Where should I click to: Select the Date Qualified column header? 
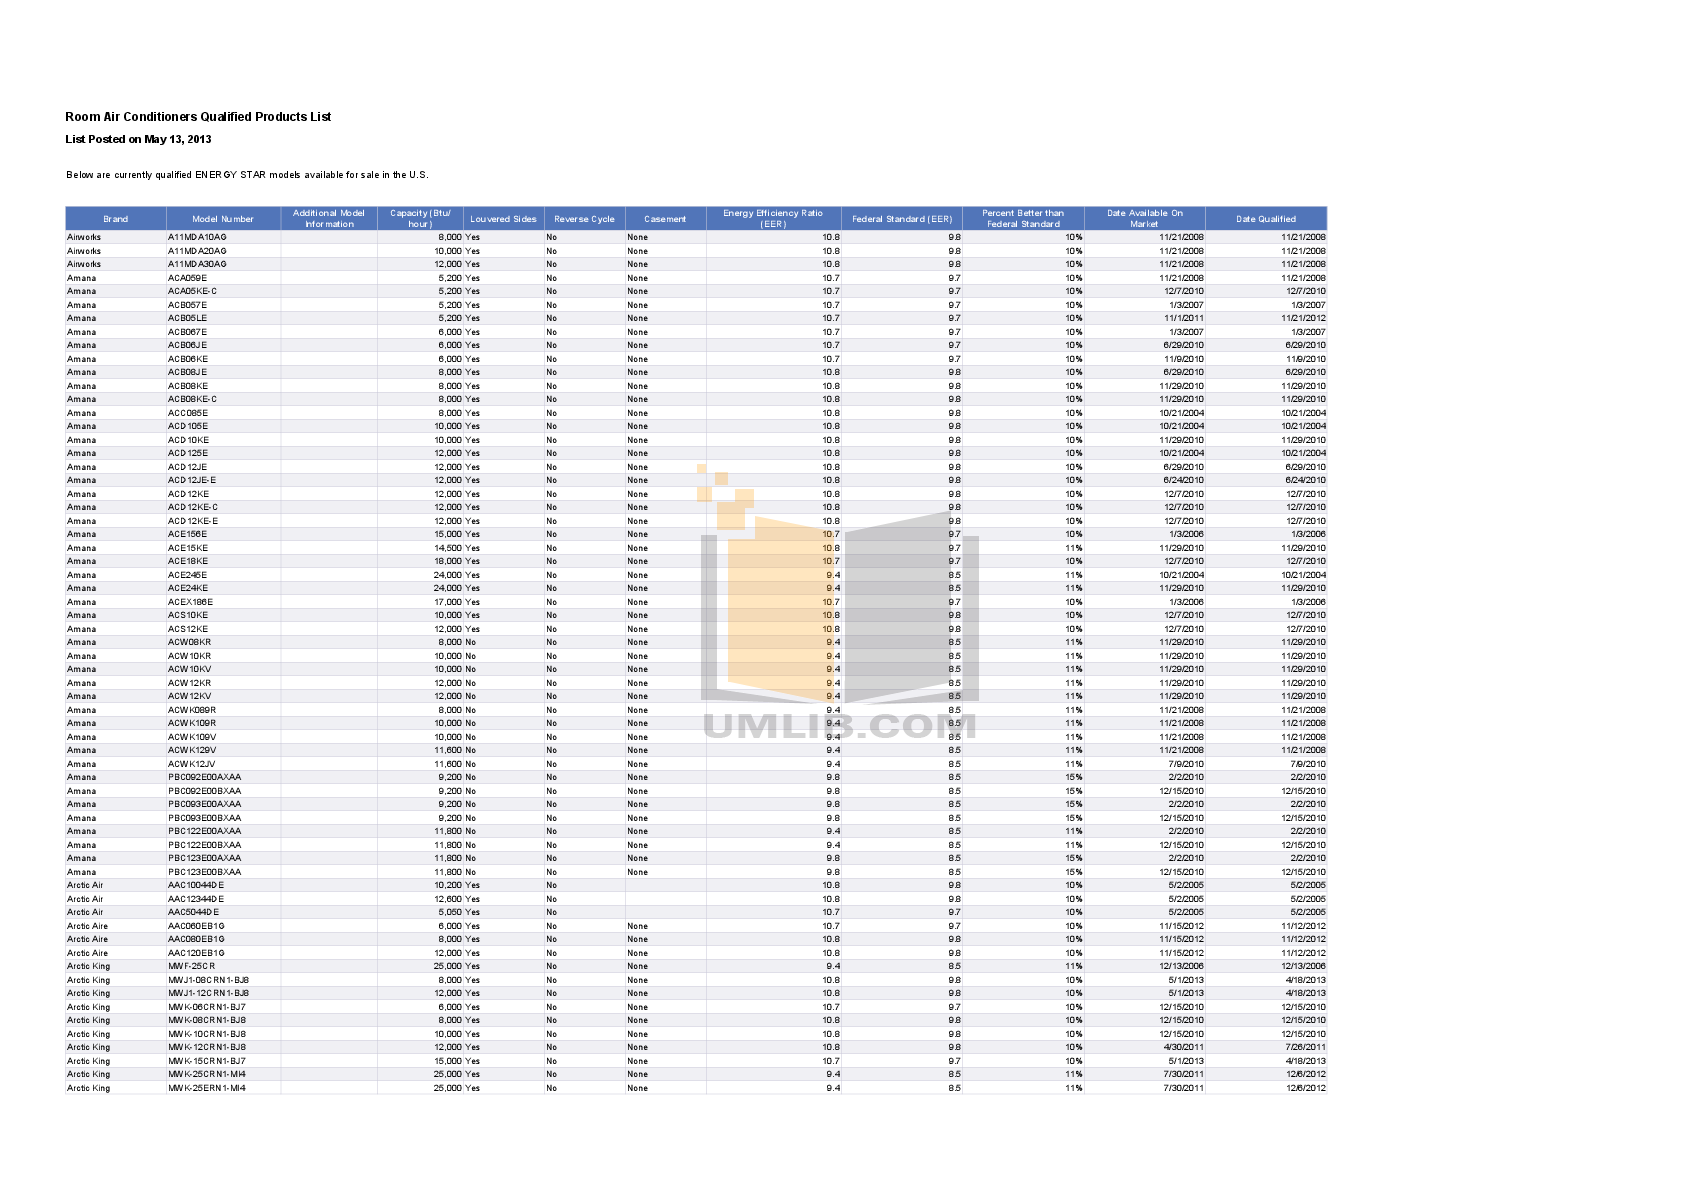(1265, 219)
